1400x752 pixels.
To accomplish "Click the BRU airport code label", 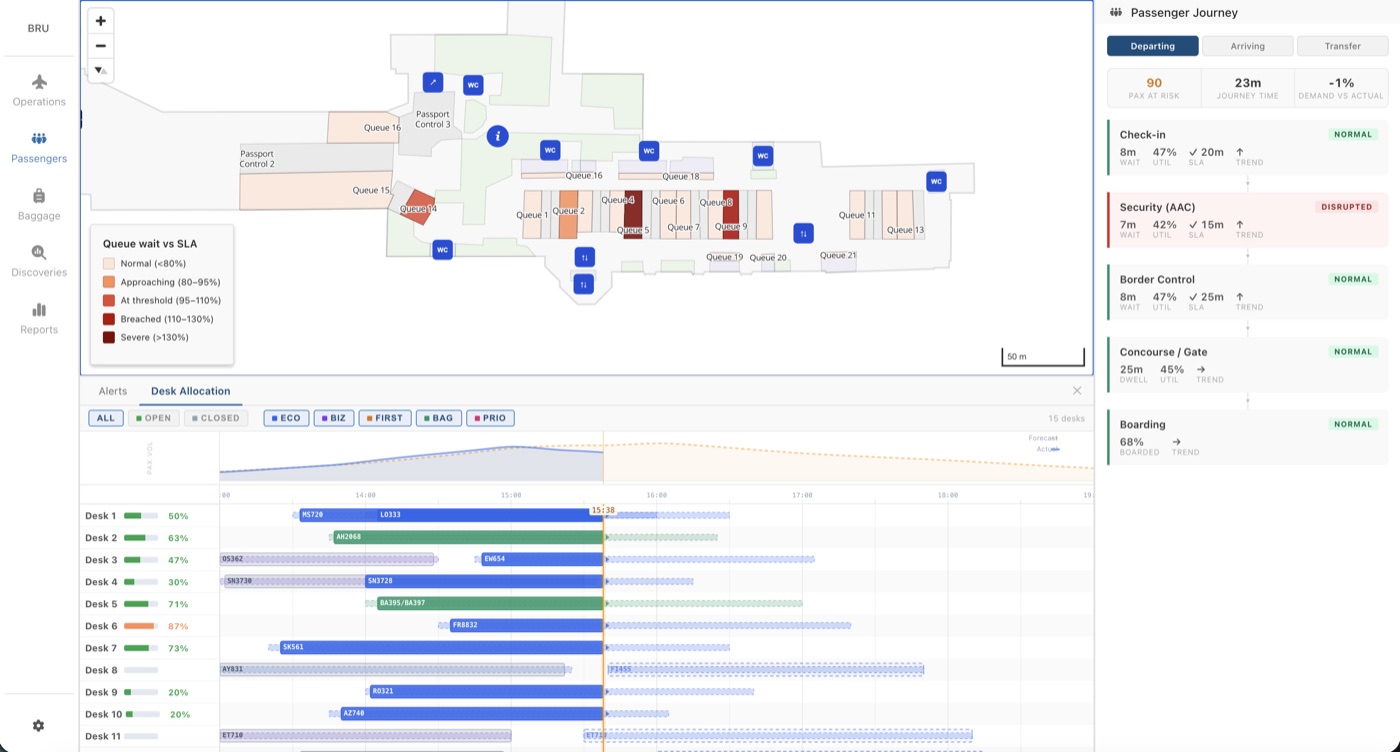I will pyautogui.click(x=38, y=28).
